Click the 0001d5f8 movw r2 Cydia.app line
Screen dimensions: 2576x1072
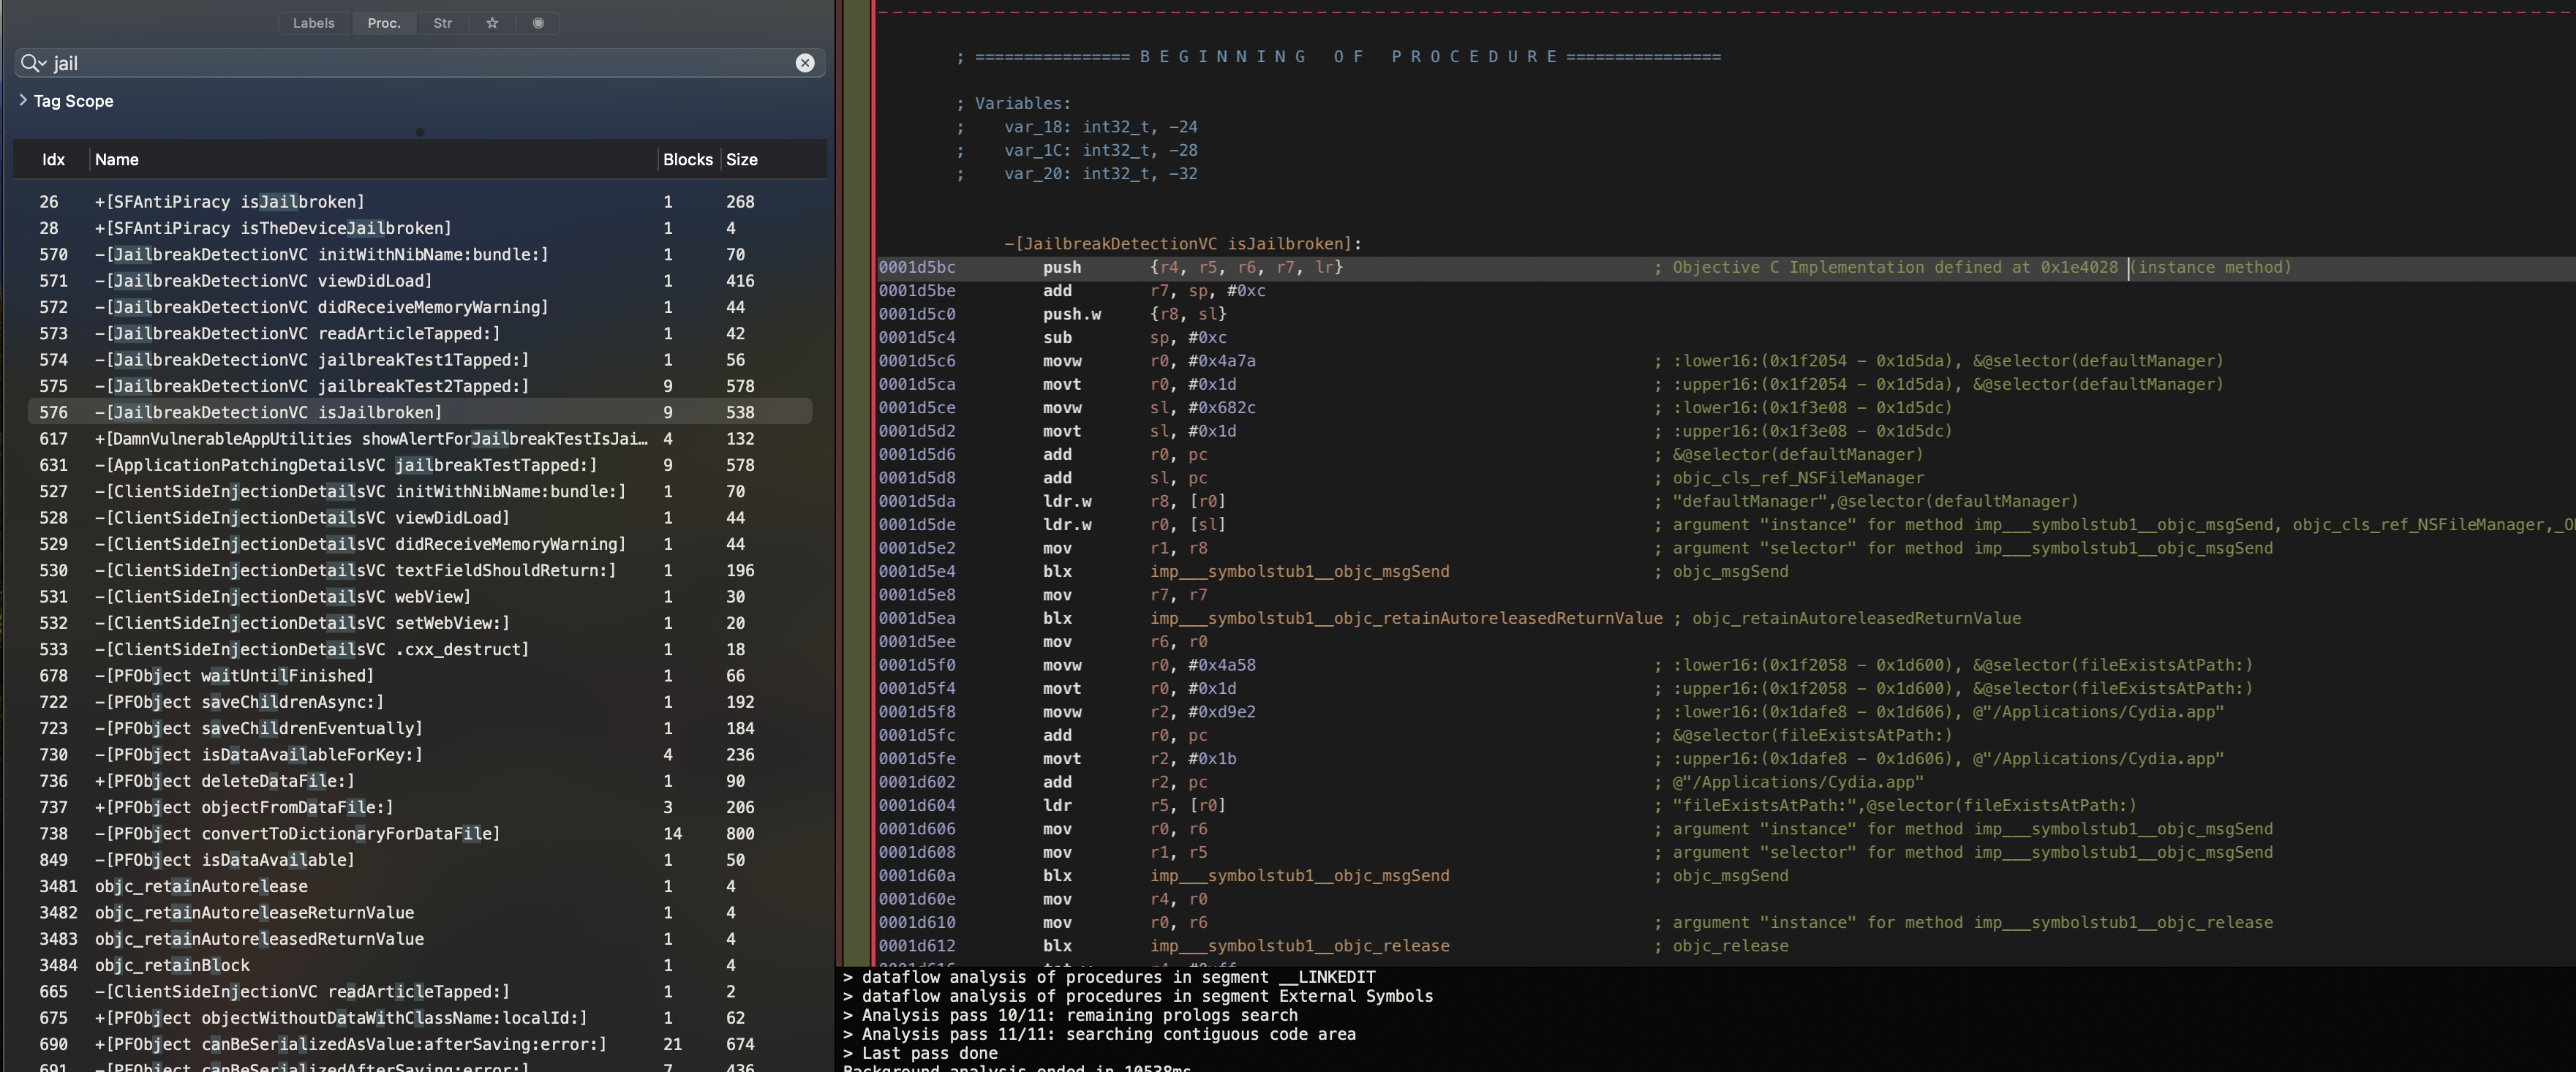coord(1725,712)
